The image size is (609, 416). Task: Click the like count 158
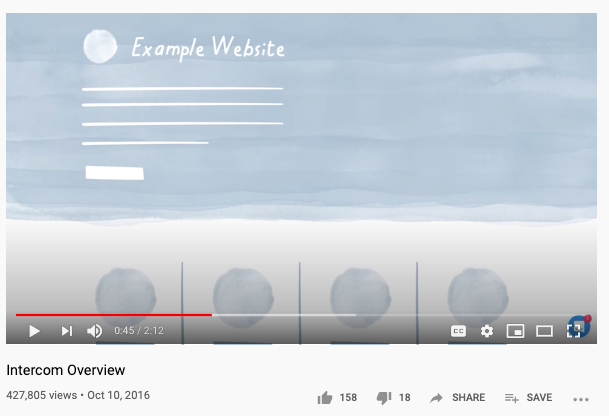[348, 397]
